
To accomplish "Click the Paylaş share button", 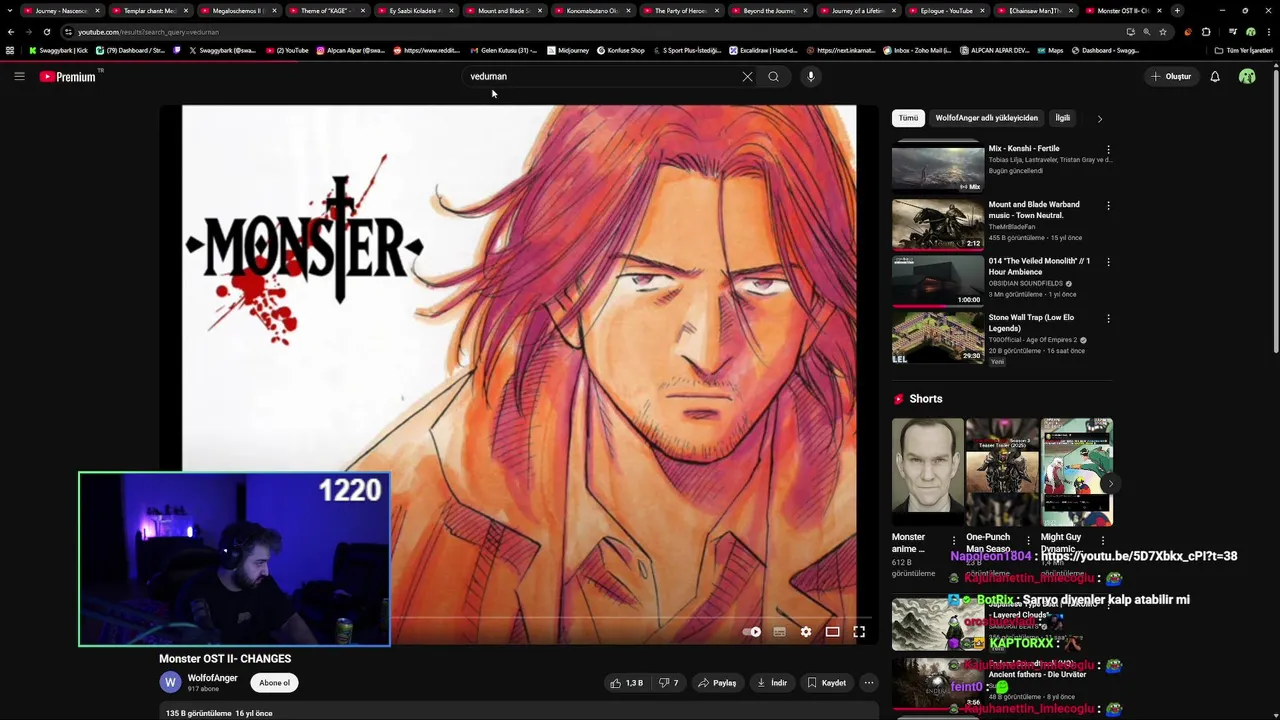I will pyautogui.click(x=717, y=683).
